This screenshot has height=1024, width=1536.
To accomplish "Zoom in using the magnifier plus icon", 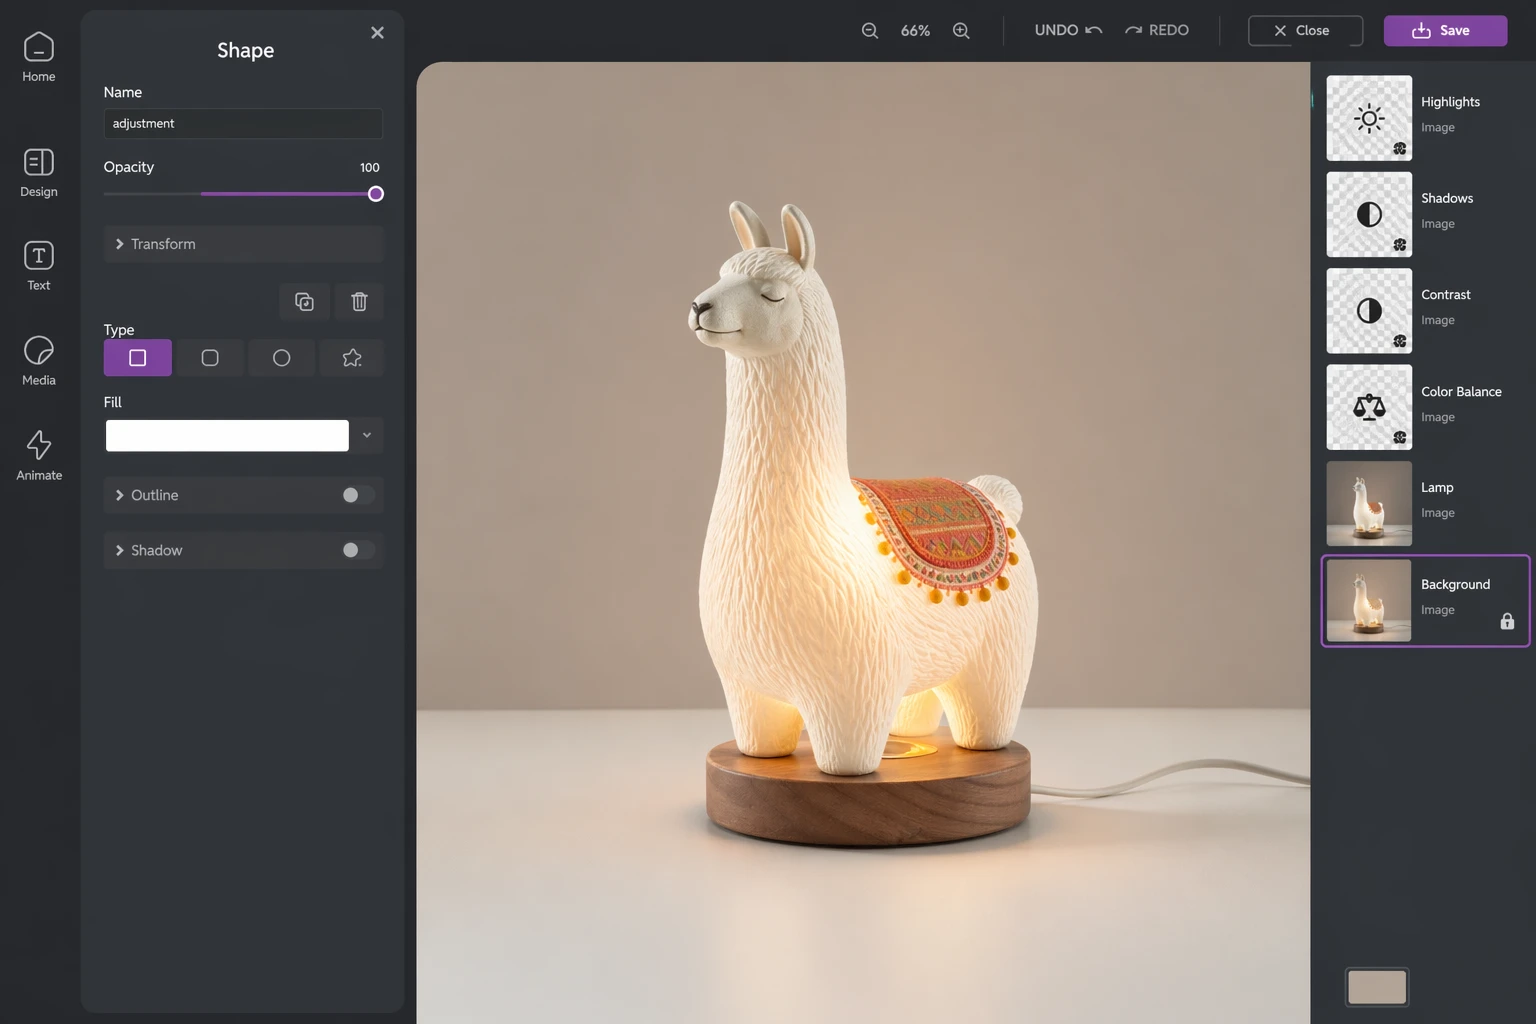I will point(961,31).
